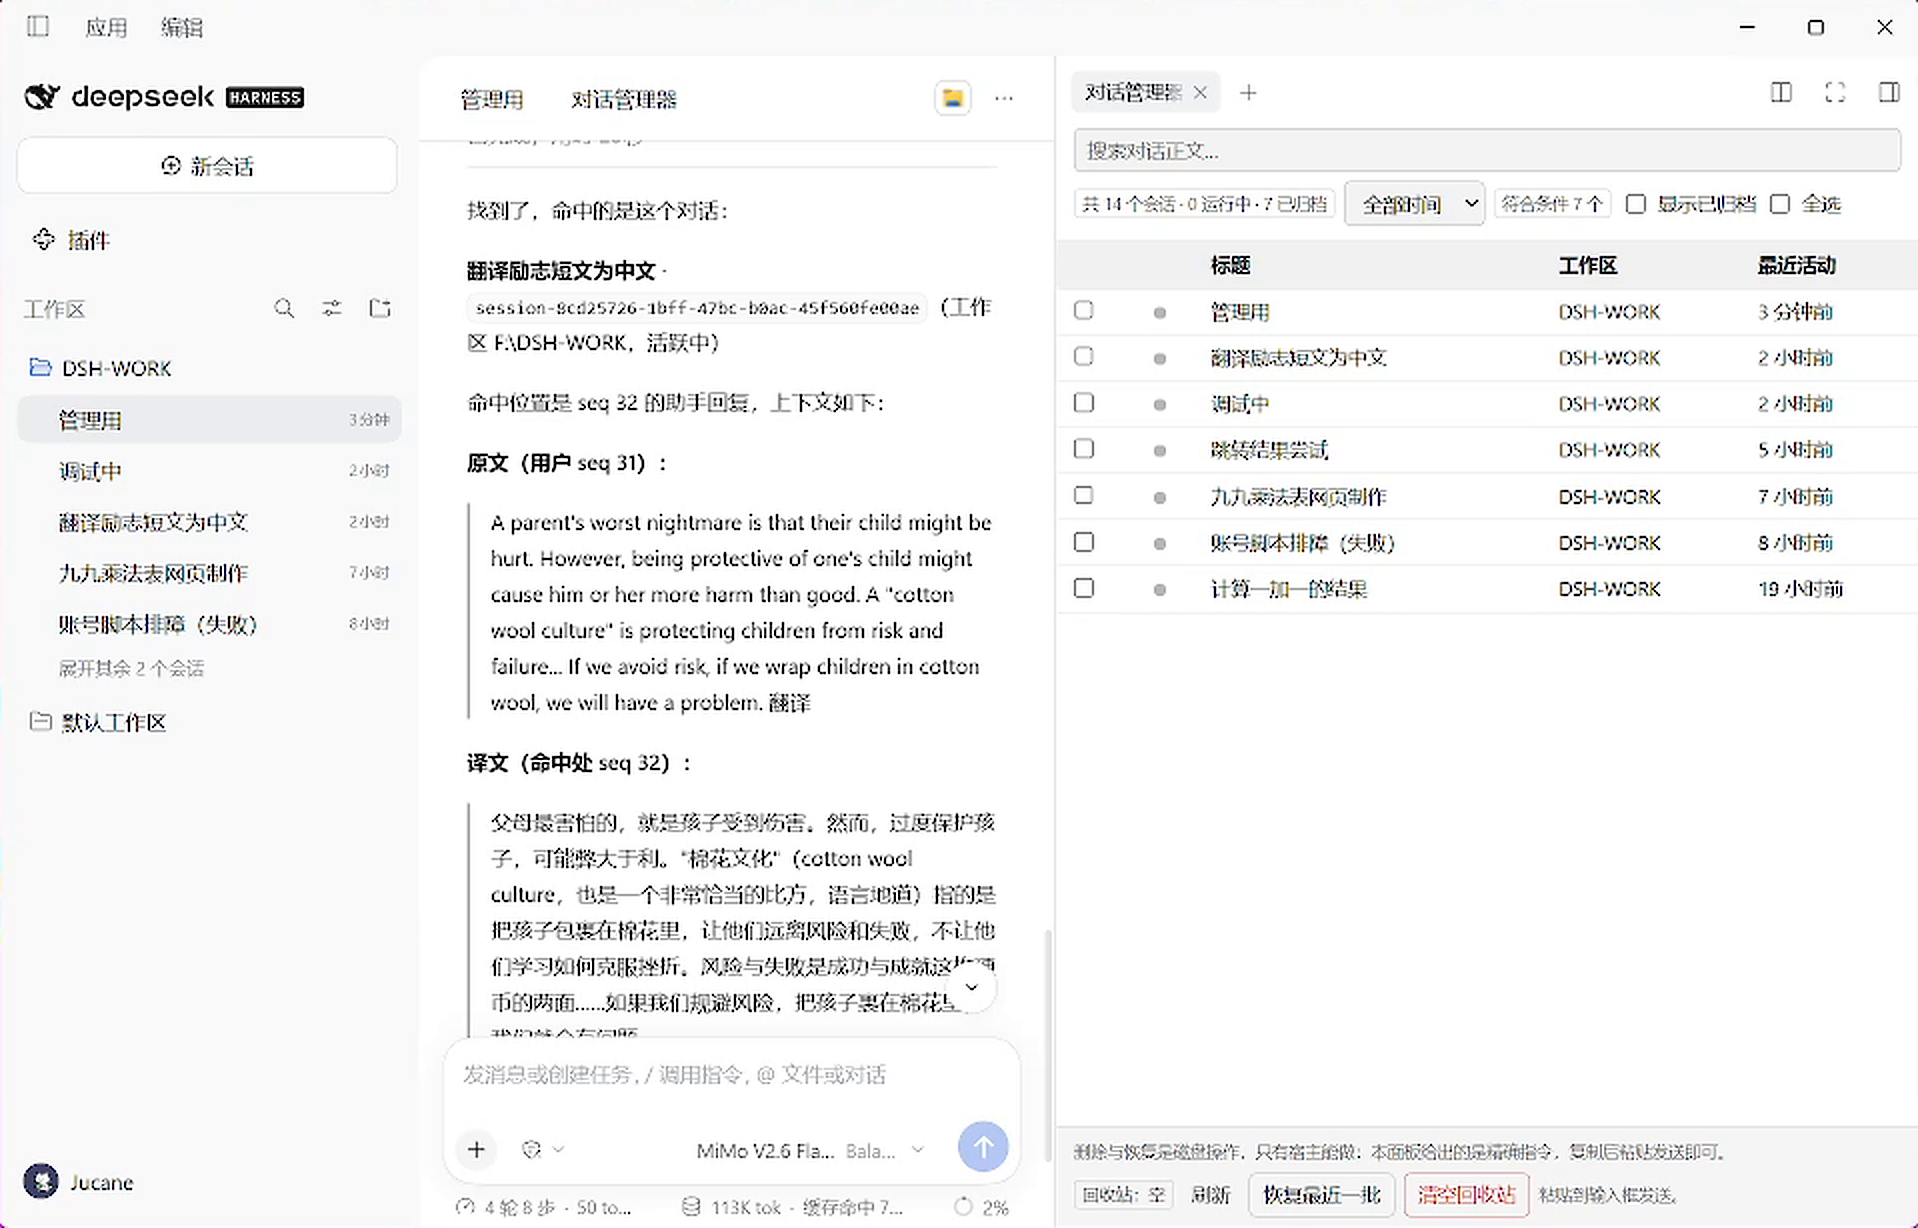
Task: Click 恢复最近一批 button
Action: [1322, 1194]
